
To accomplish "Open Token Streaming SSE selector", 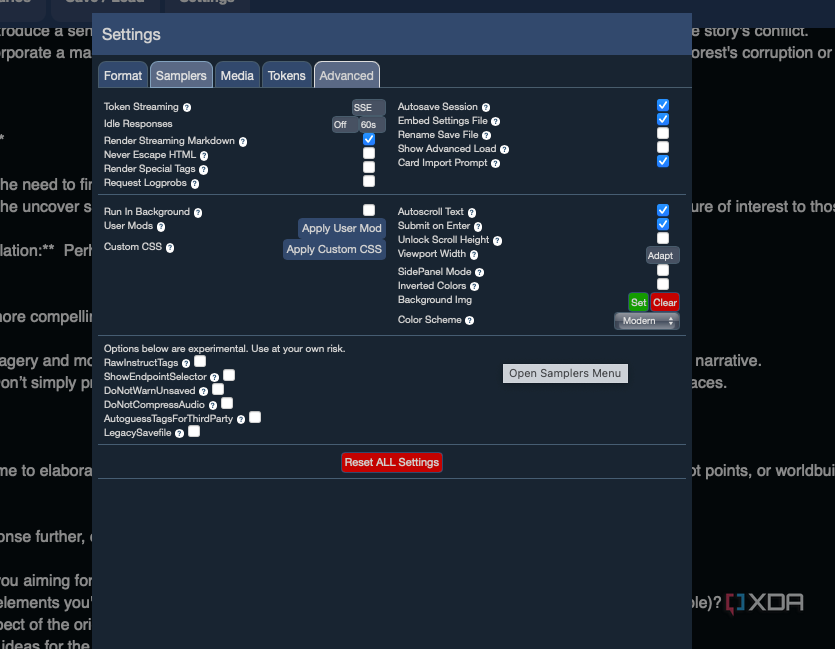I will pyautogui.click(x=368, y=107).
